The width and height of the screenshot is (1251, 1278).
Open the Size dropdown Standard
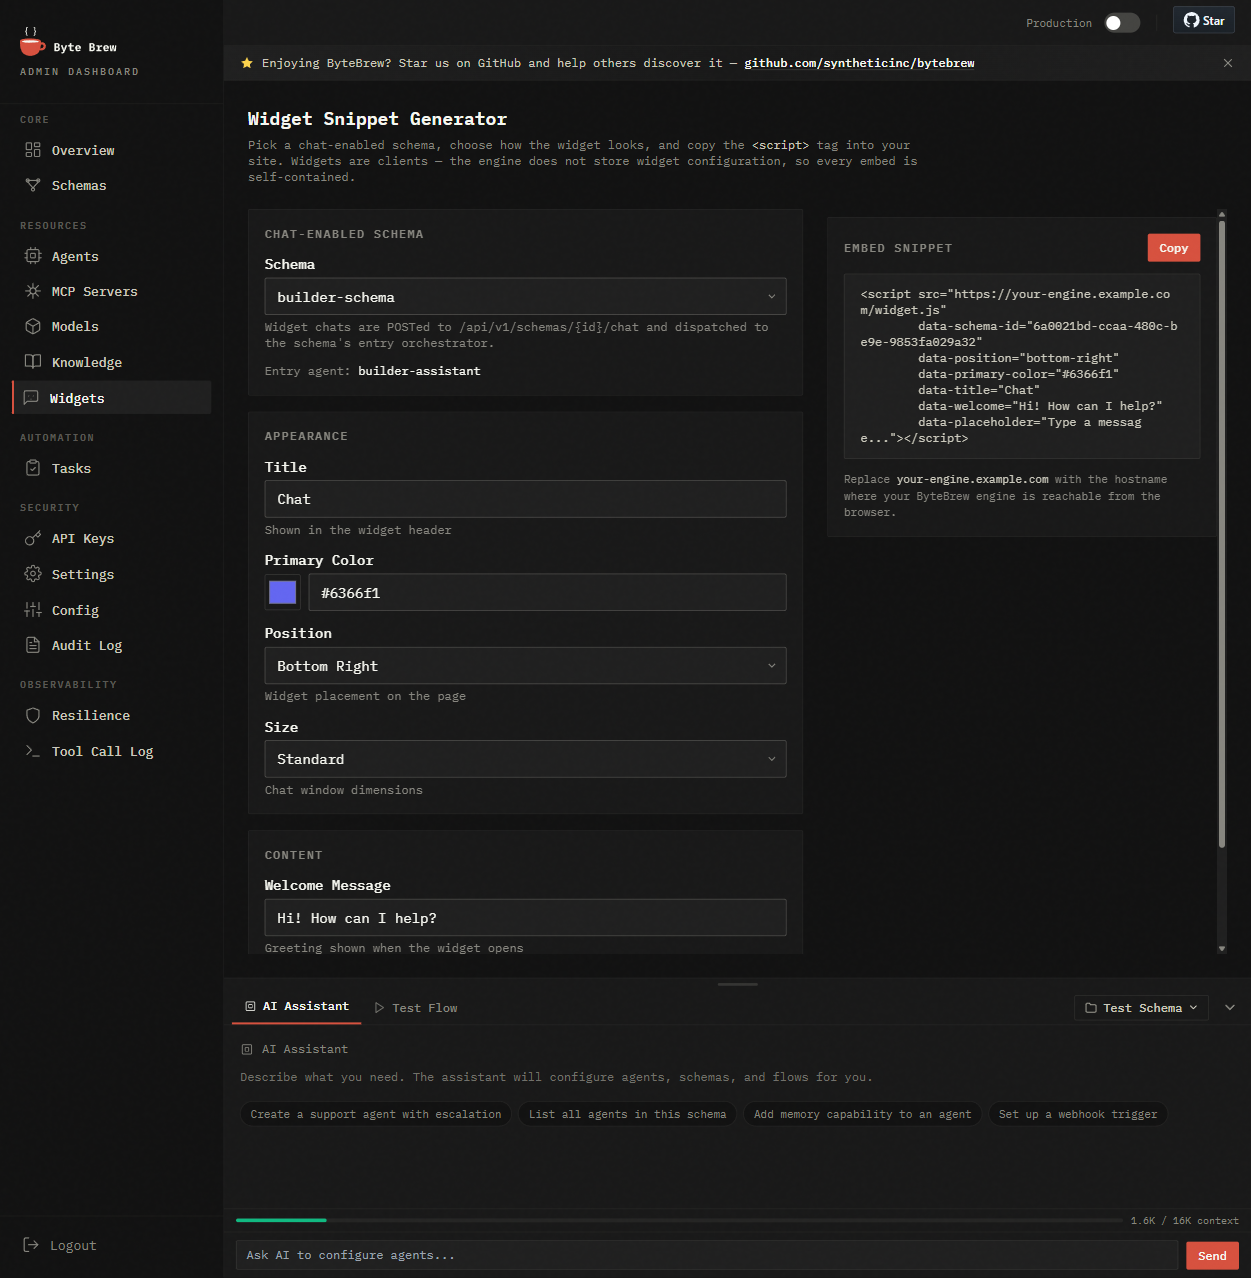click(x=525, y=759)
